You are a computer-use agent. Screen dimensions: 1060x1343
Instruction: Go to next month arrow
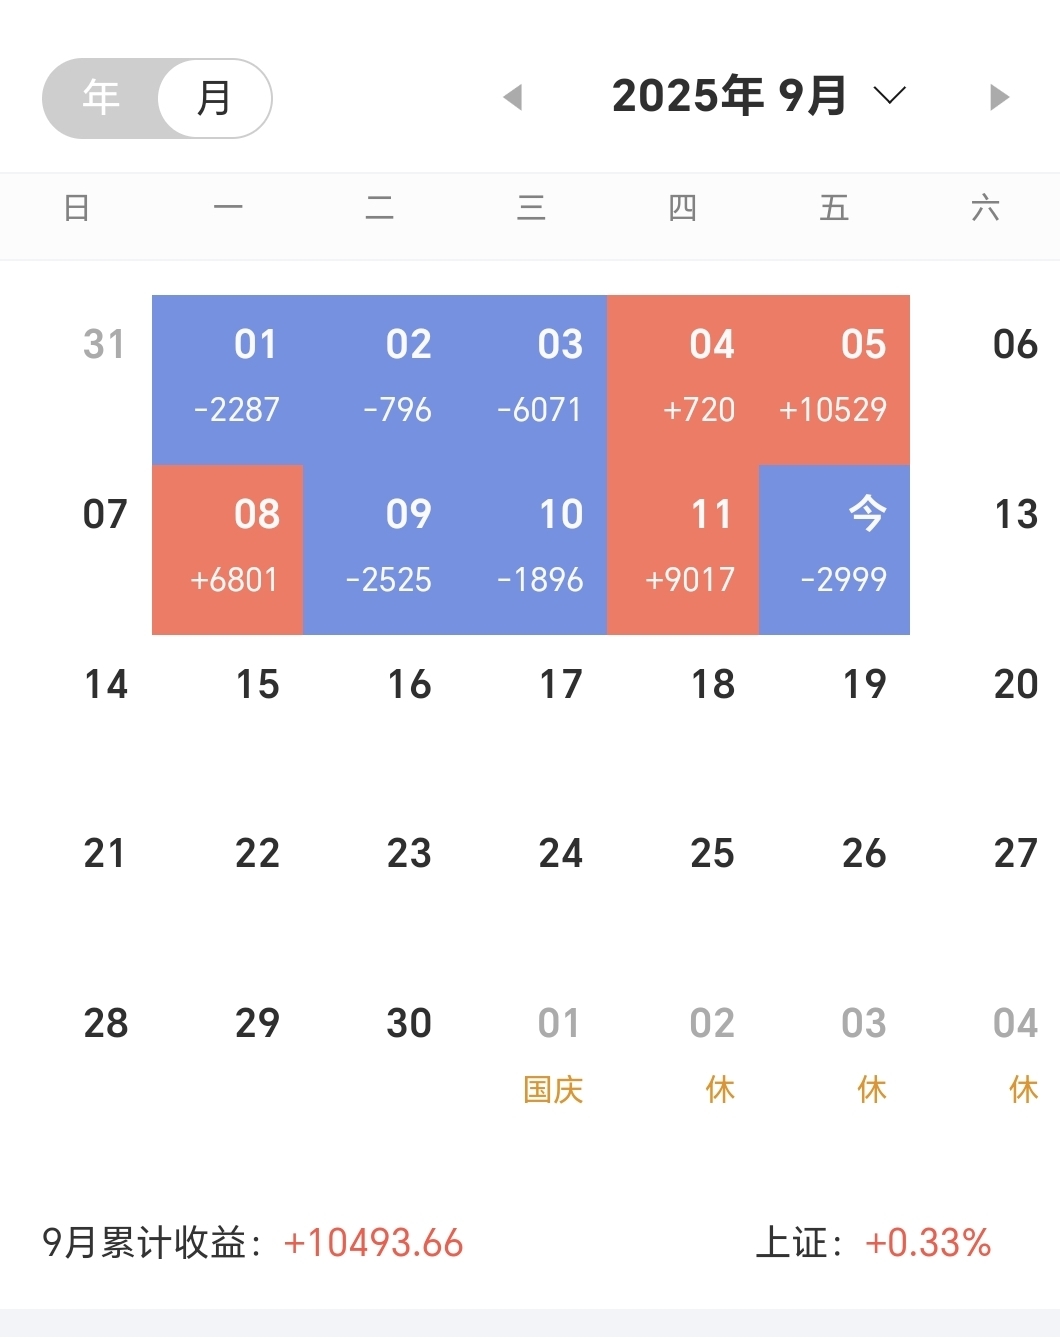pos(998,97)
